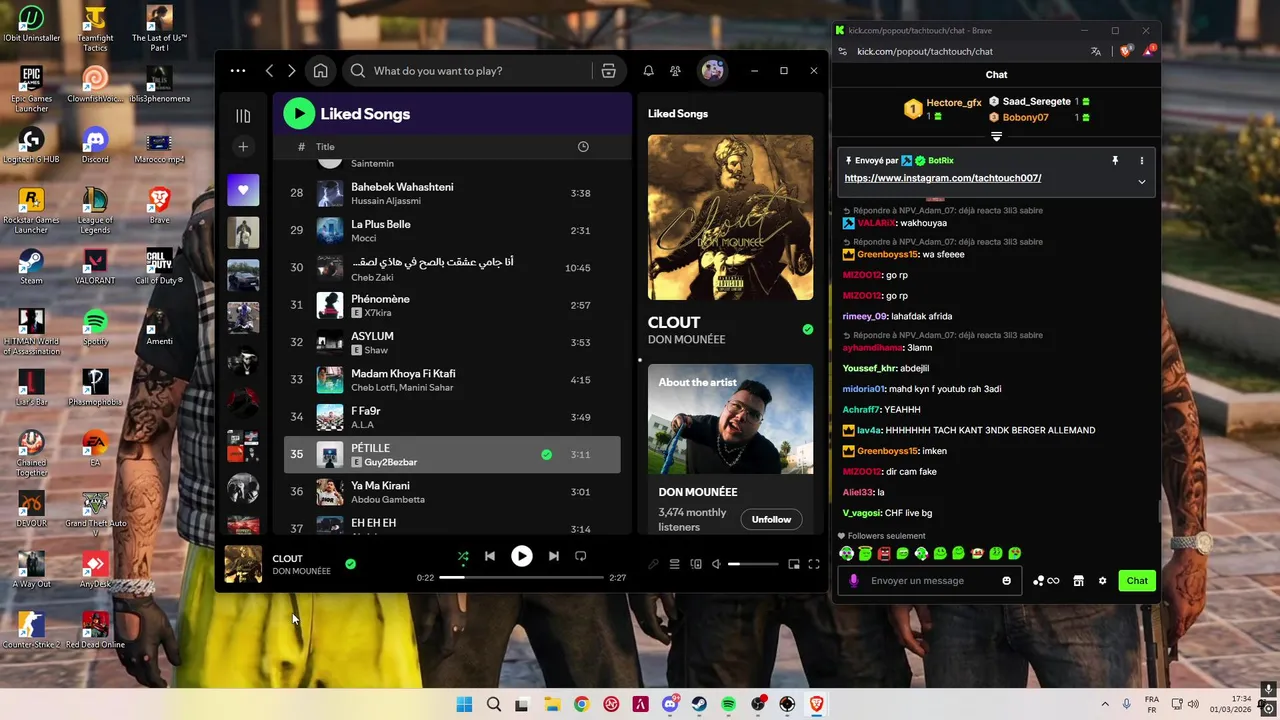
Task: Open artist link Abdou Gambetta
Action: [388, 500]
